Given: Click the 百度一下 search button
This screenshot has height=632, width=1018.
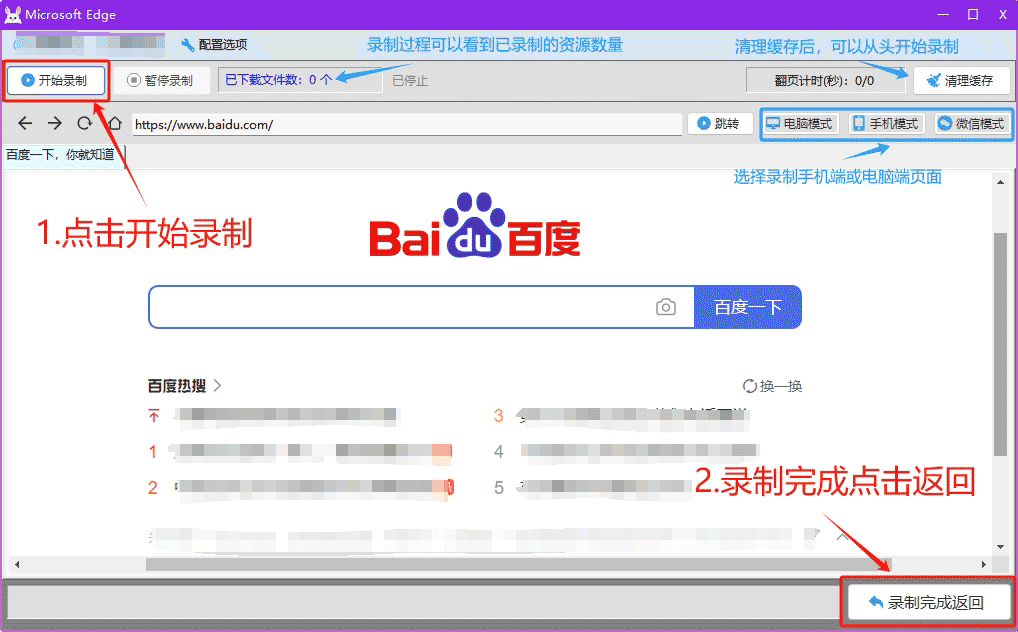Looking at the screenshot, I should [x=748, y=307].
